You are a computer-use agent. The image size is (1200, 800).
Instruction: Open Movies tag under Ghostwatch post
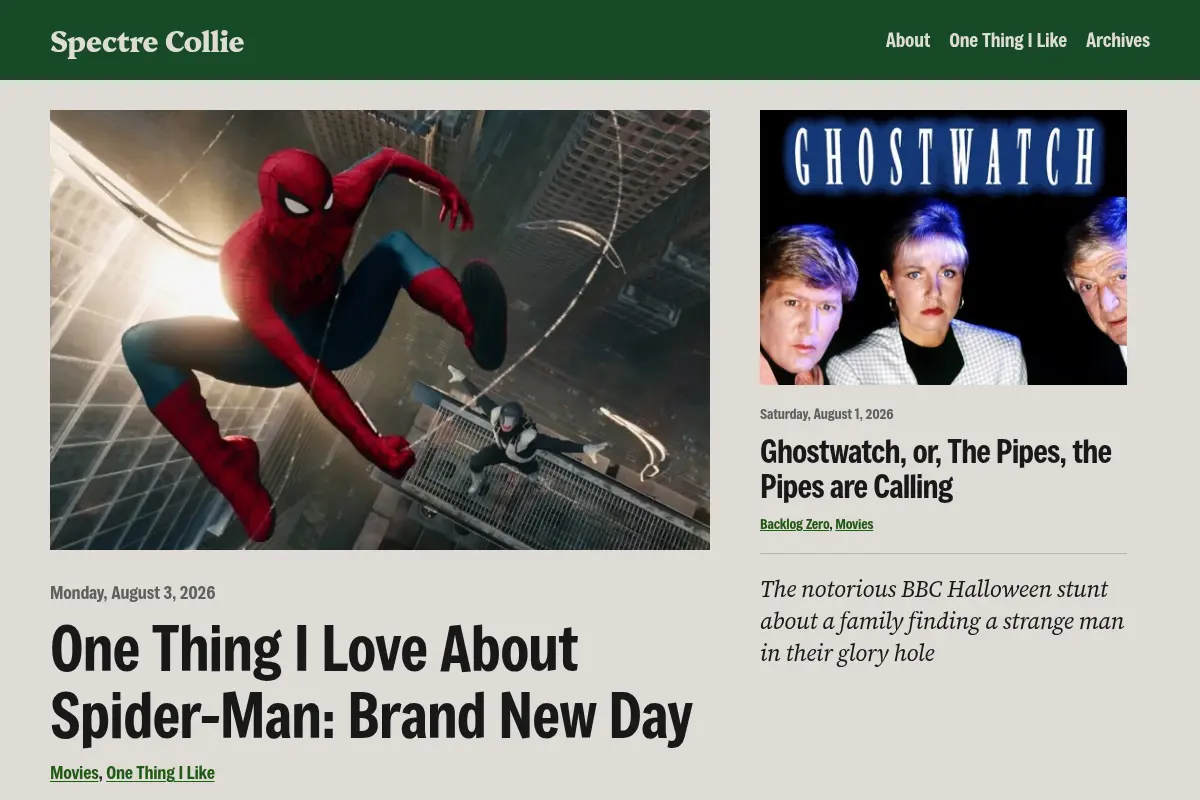tap(854, 524)
